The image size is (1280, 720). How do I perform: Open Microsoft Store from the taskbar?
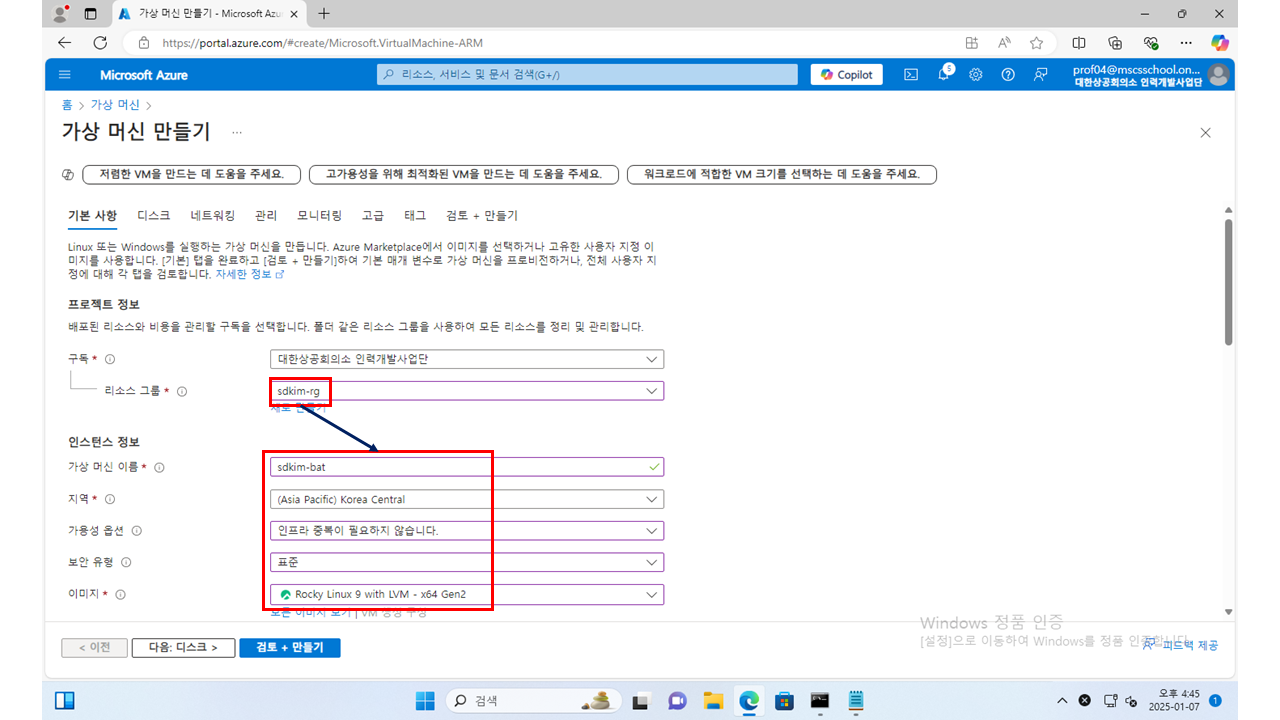click(x=784, y=700)
